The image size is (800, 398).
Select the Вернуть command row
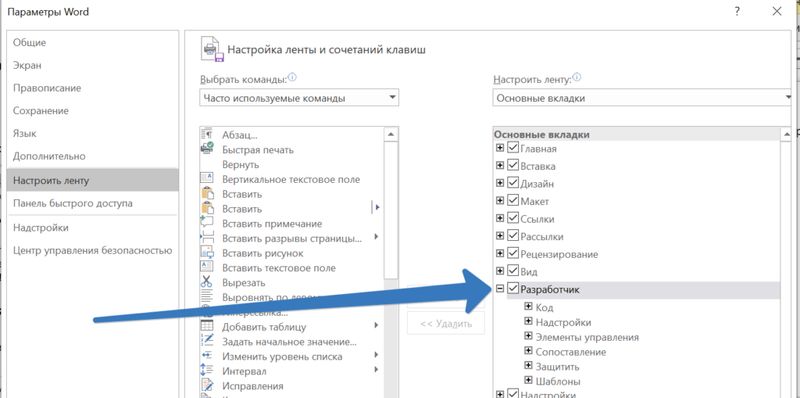pyautogui.click(x=292, y=164)
